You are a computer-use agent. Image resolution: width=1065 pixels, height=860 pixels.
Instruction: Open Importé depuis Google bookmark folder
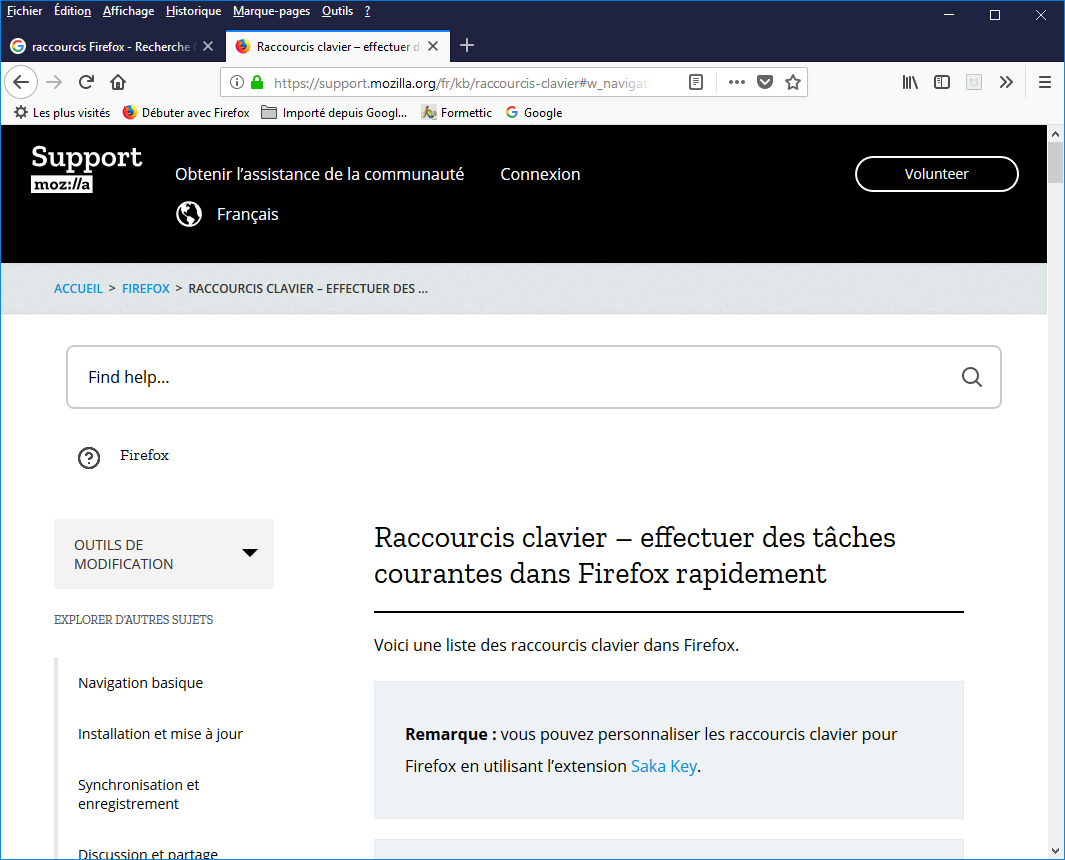click(334, 113)
